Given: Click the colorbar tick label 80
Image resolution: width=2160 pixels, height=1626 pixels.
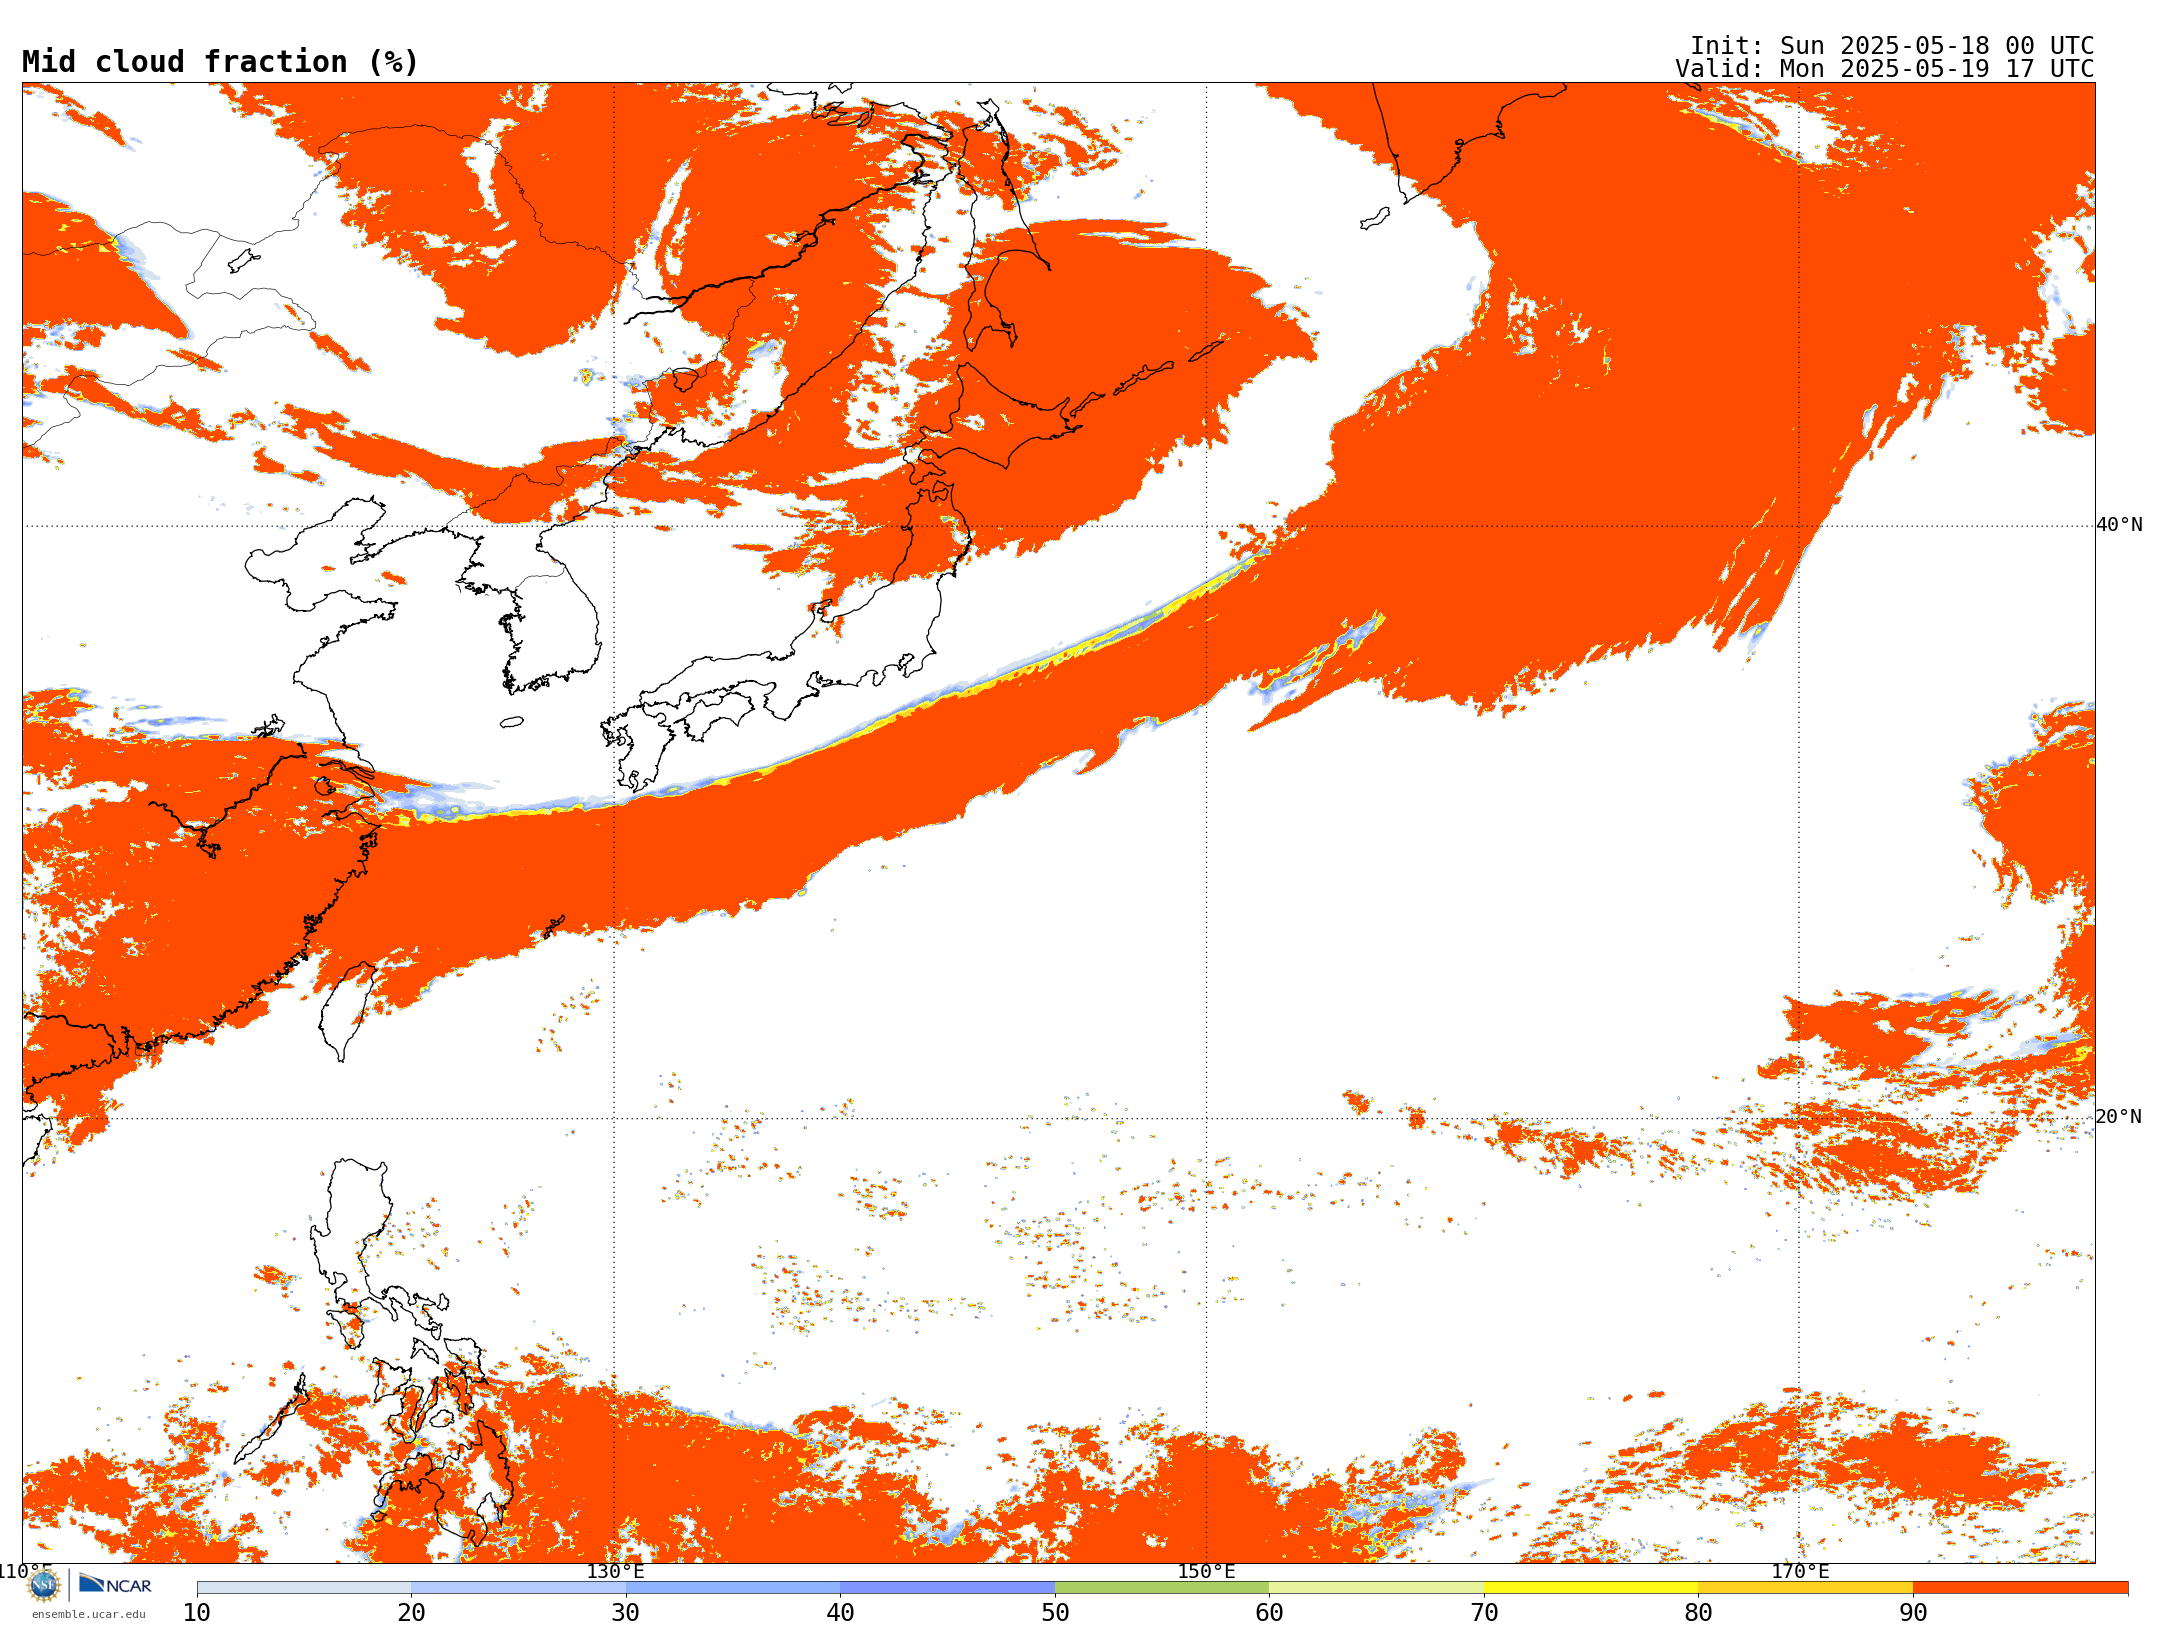Looking at the screenshot, I should click(1698, 1613).
